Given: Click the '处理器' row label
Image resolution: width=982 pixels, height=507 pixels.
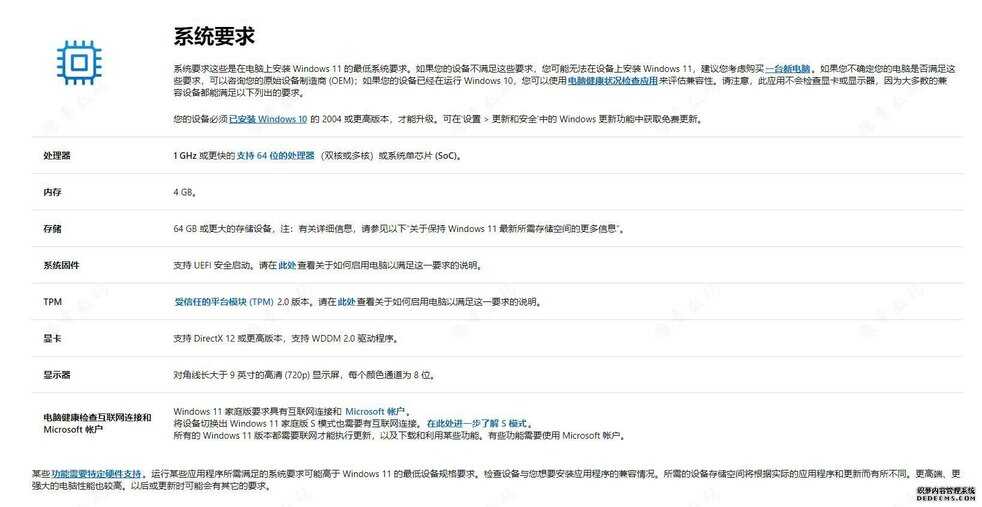Looking at the screenshot, I should point(56,156).
